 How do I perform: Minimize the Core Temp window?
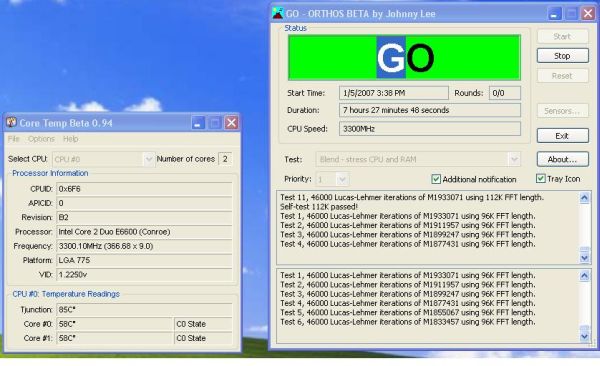click(198, 123)
